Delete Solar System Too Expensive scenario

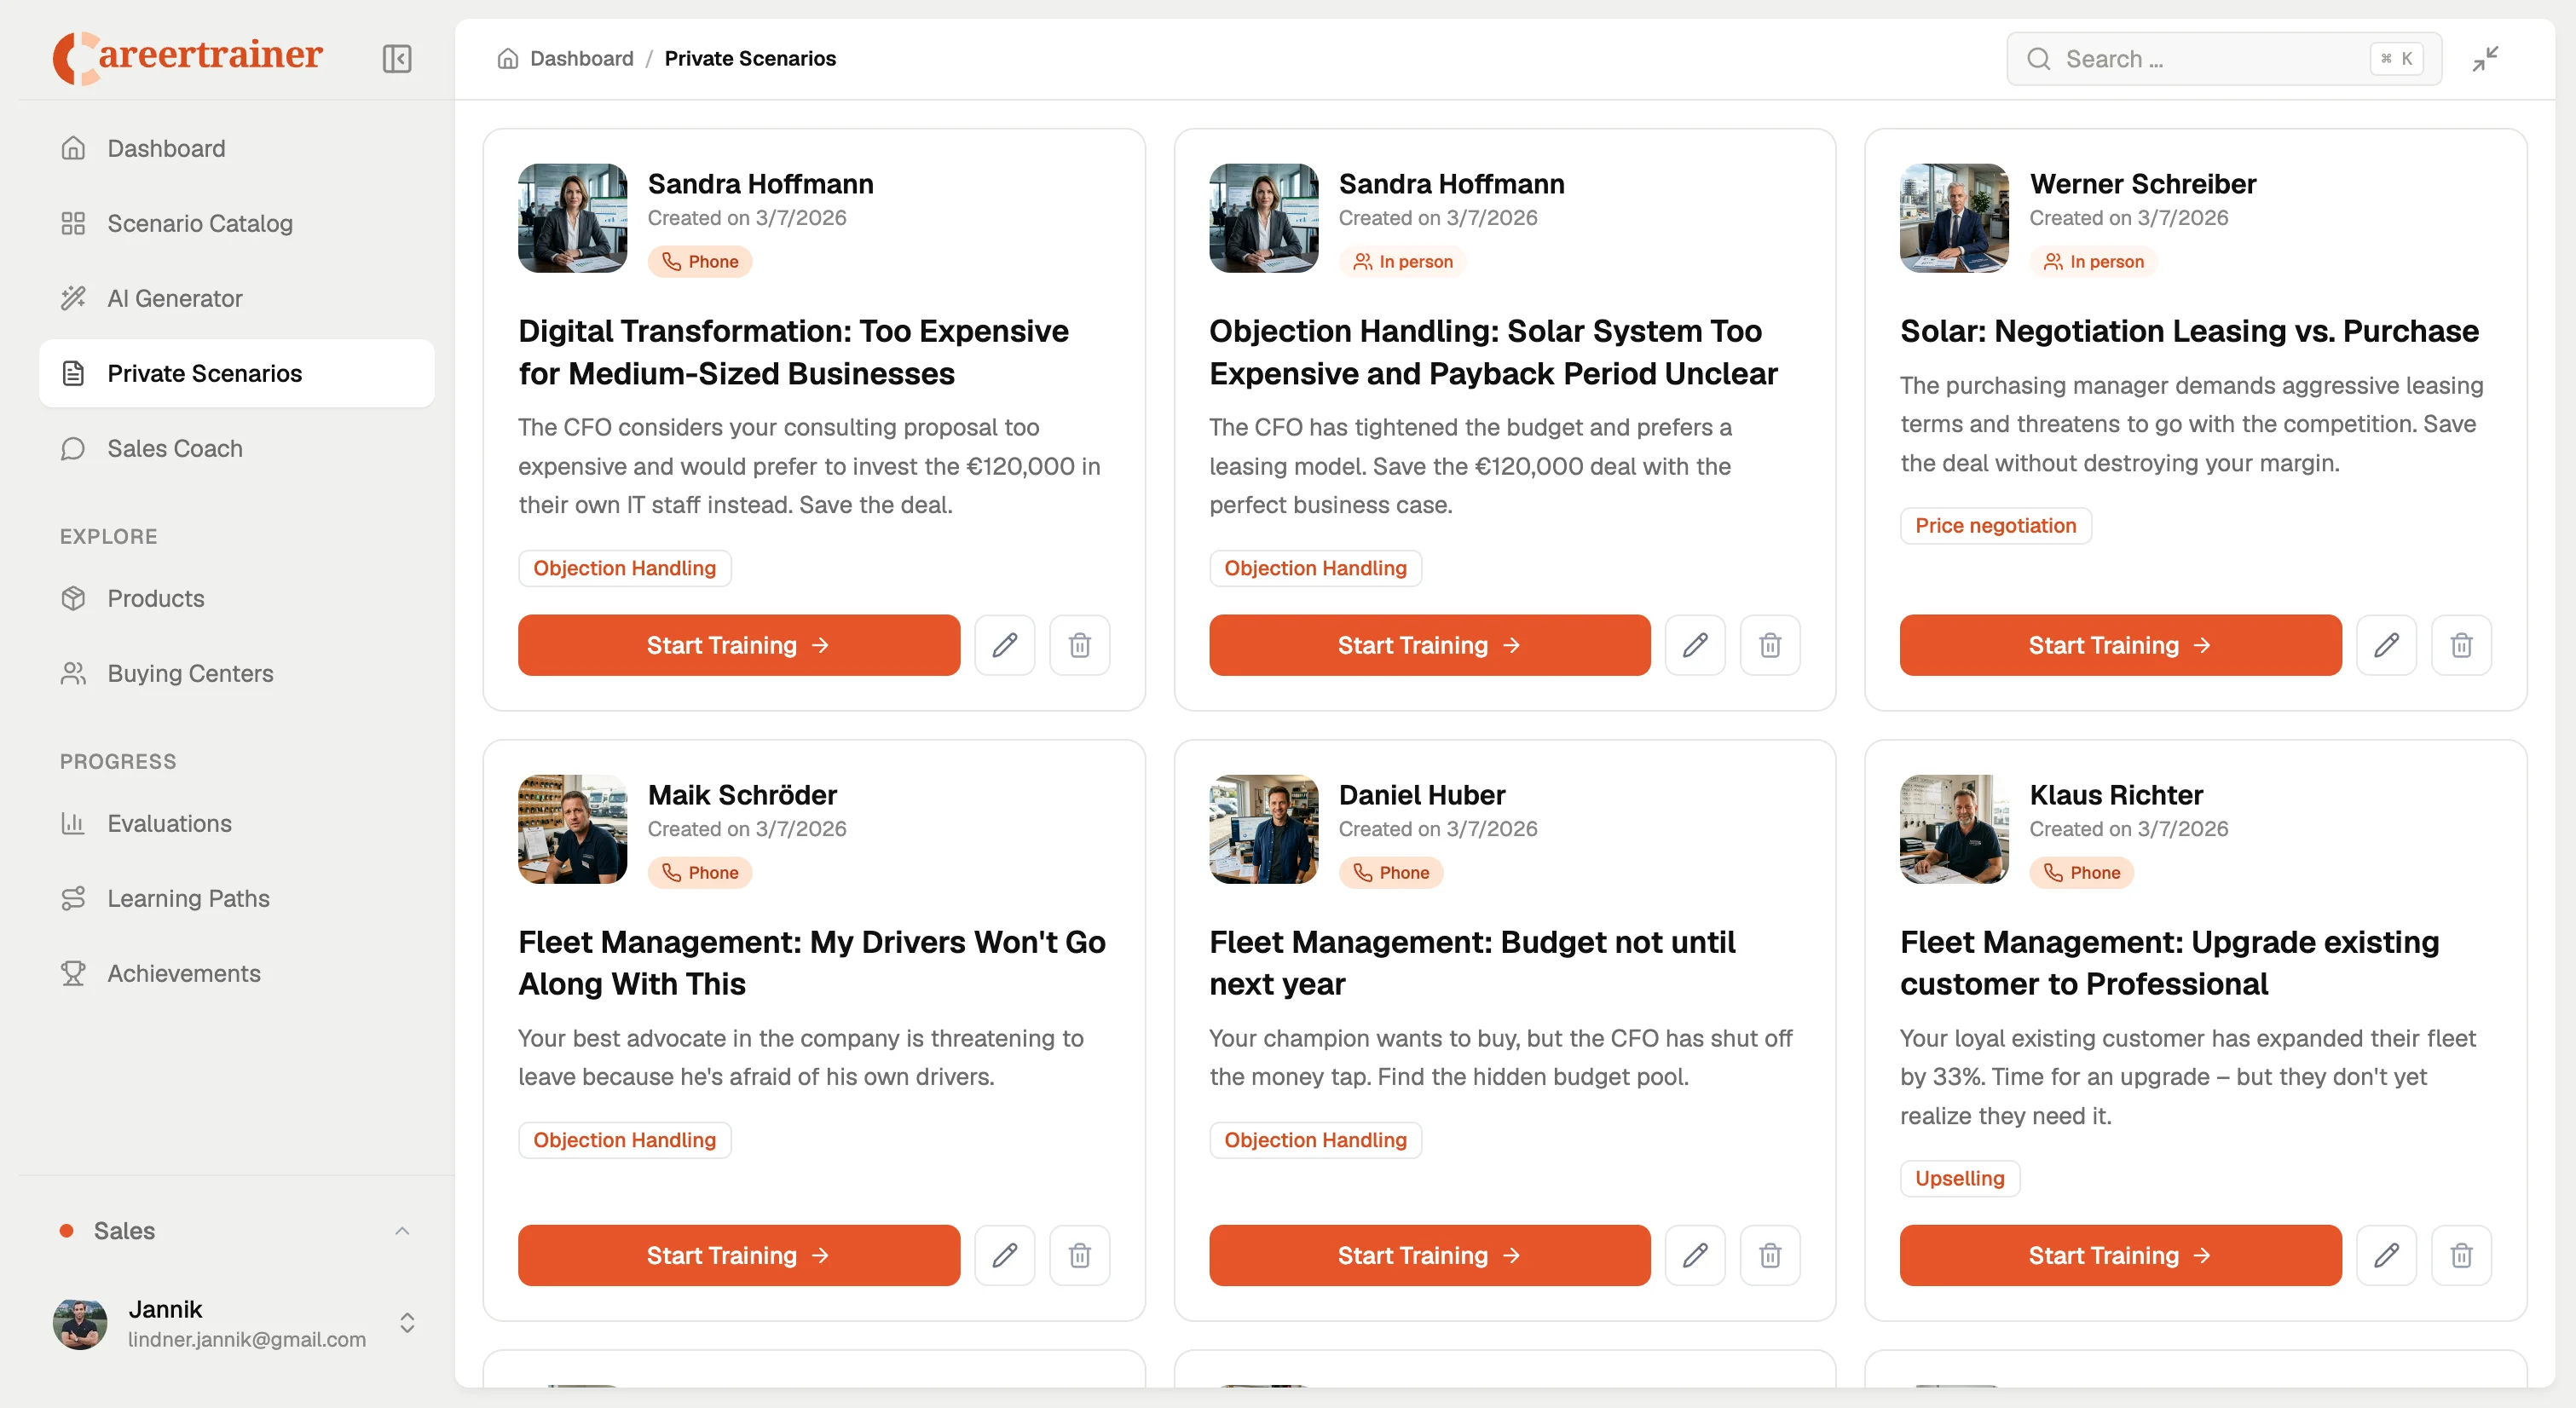pos(1770,645)
